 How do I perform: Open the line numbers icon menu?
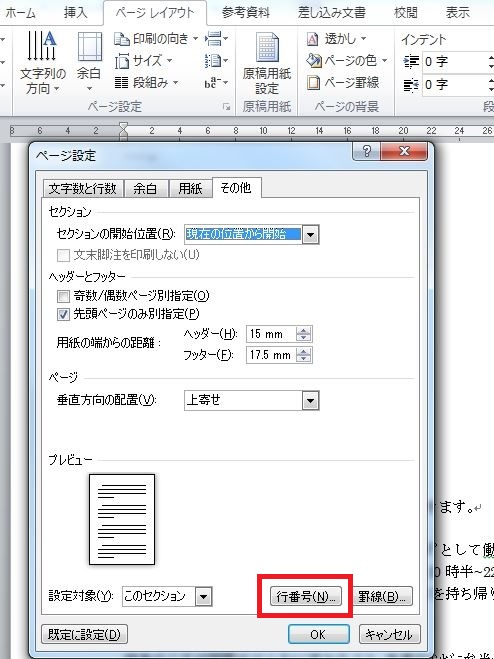tap(216, 61)
